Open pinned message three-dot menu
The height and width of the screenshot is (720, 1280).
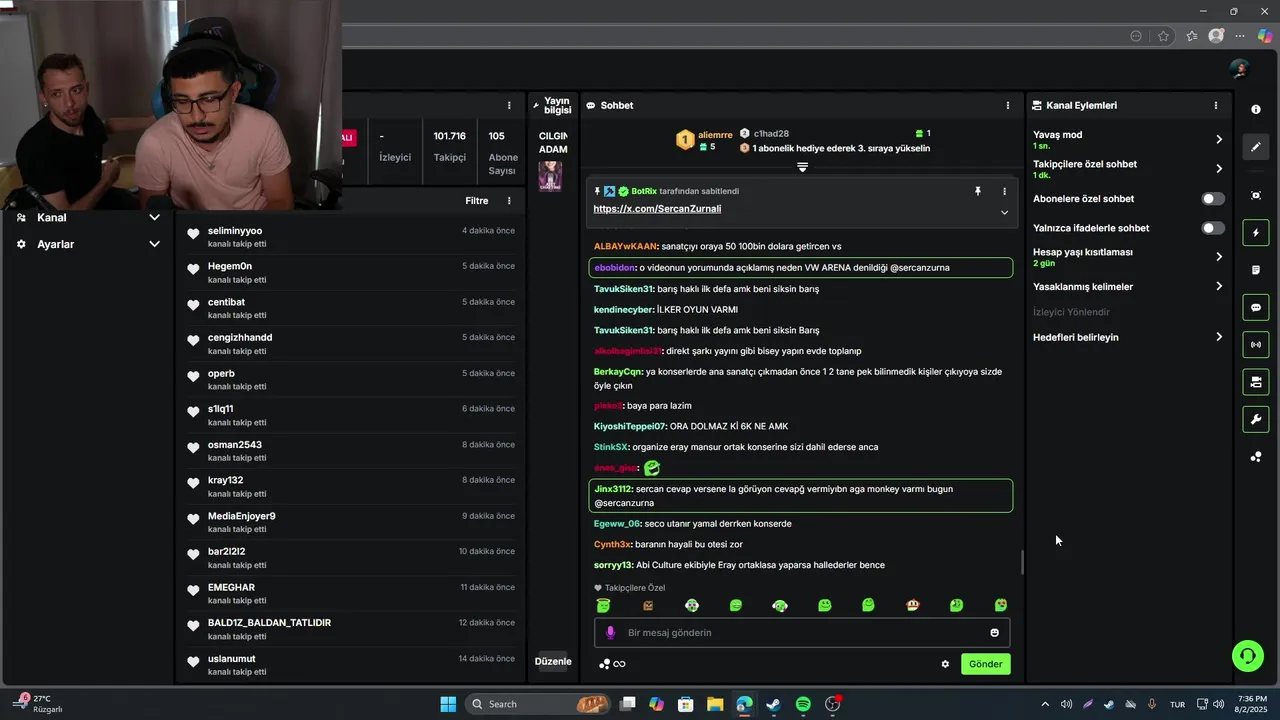pos(1004,191)
